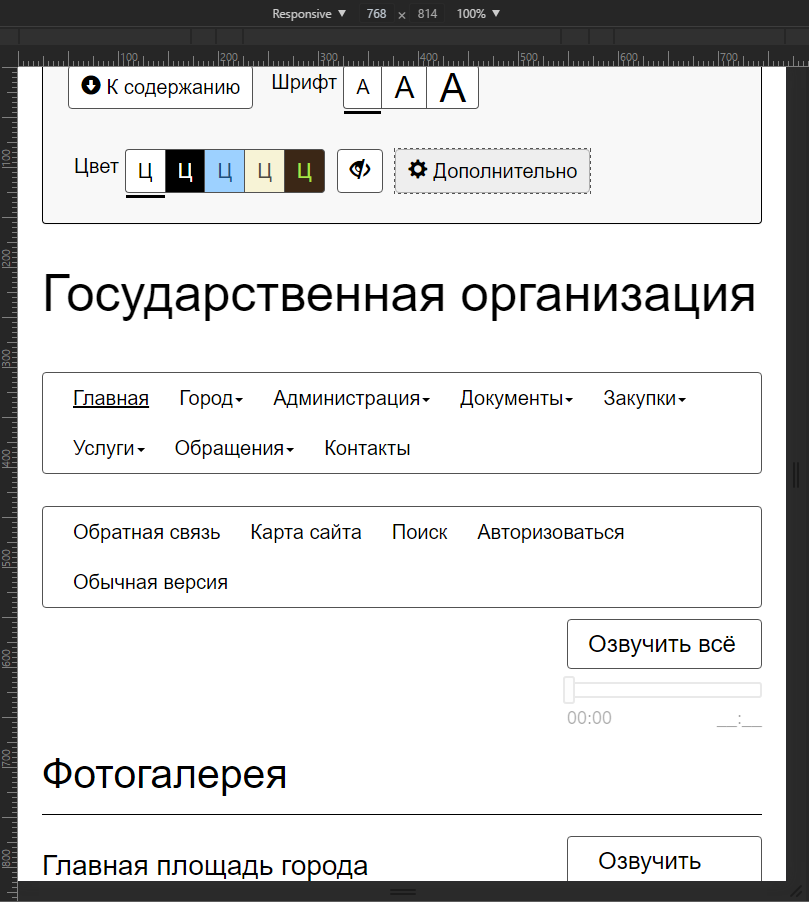
Task: Open the Документы dropdown menu
Action: [x=516, y=398]
